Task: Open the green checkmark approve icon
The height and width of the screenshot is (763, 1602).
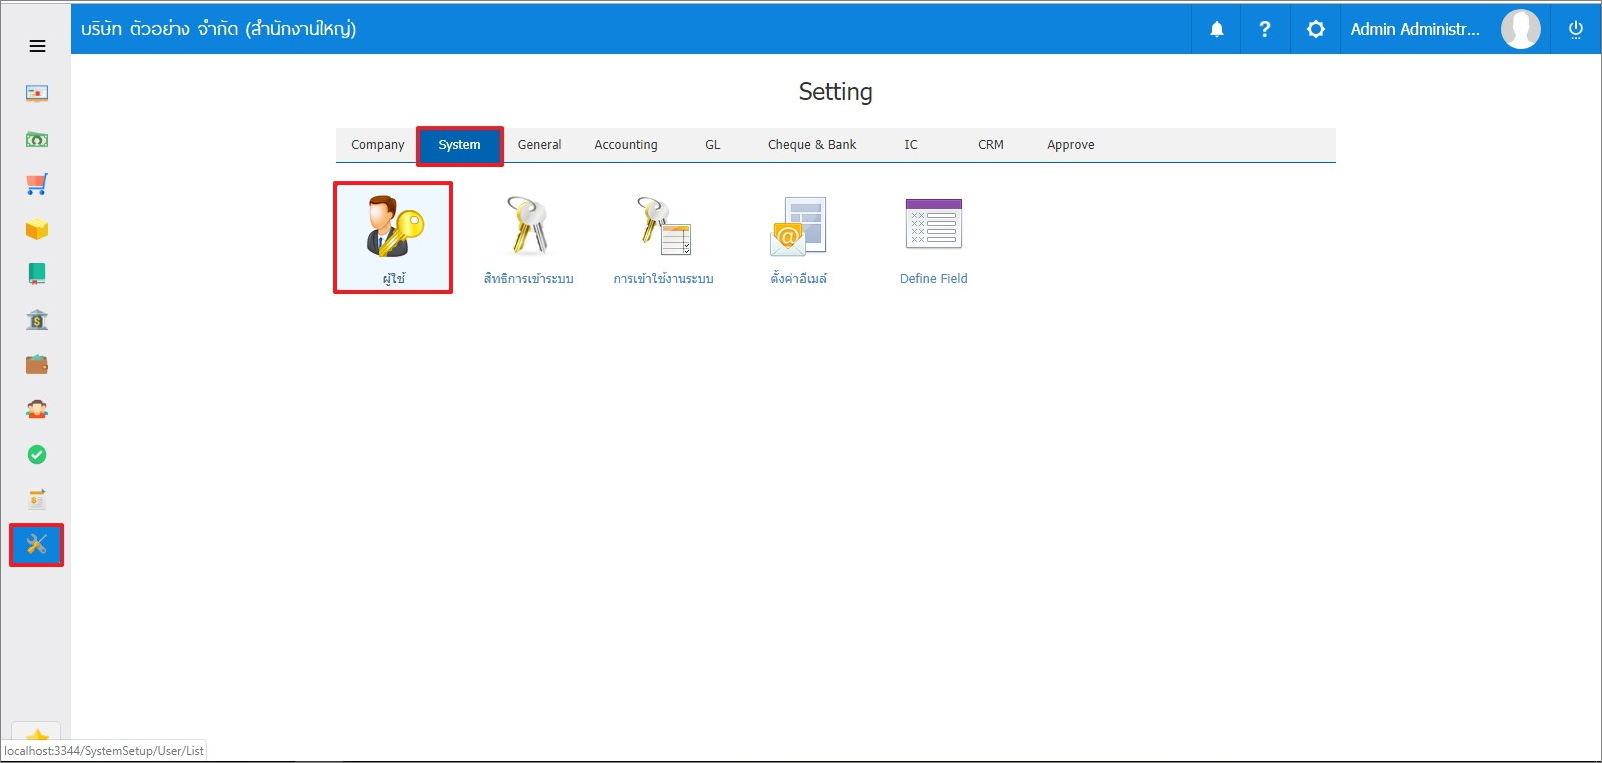Action: tap(37, 455)
